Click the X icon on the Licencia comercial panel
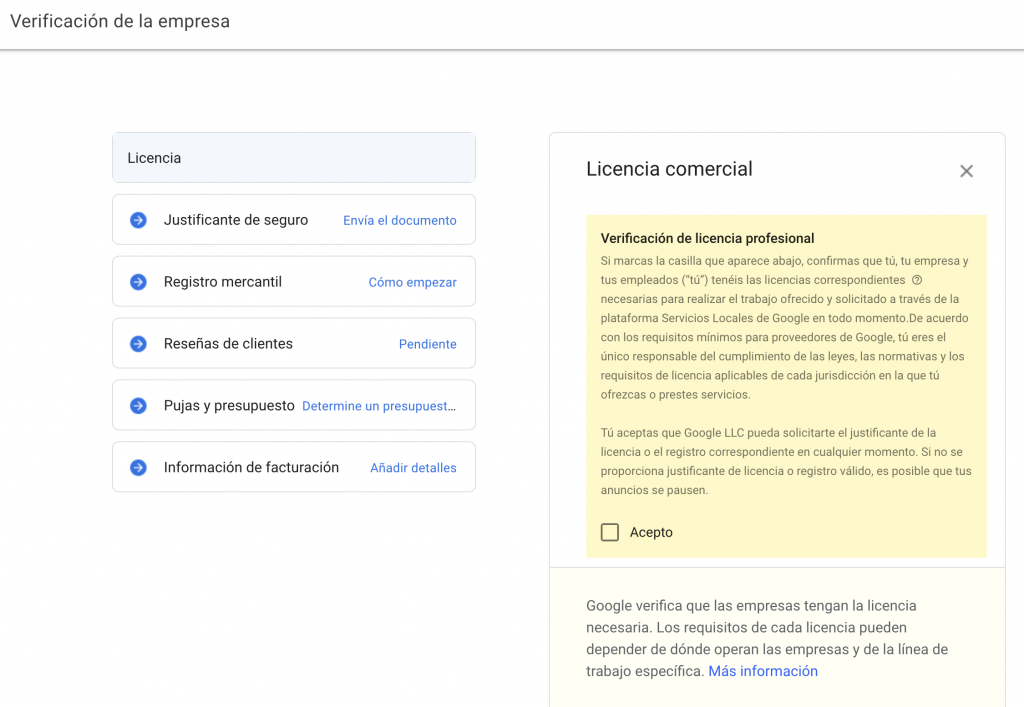The image size is (1024, 707). pyautogui.click(x=966, y=171)
